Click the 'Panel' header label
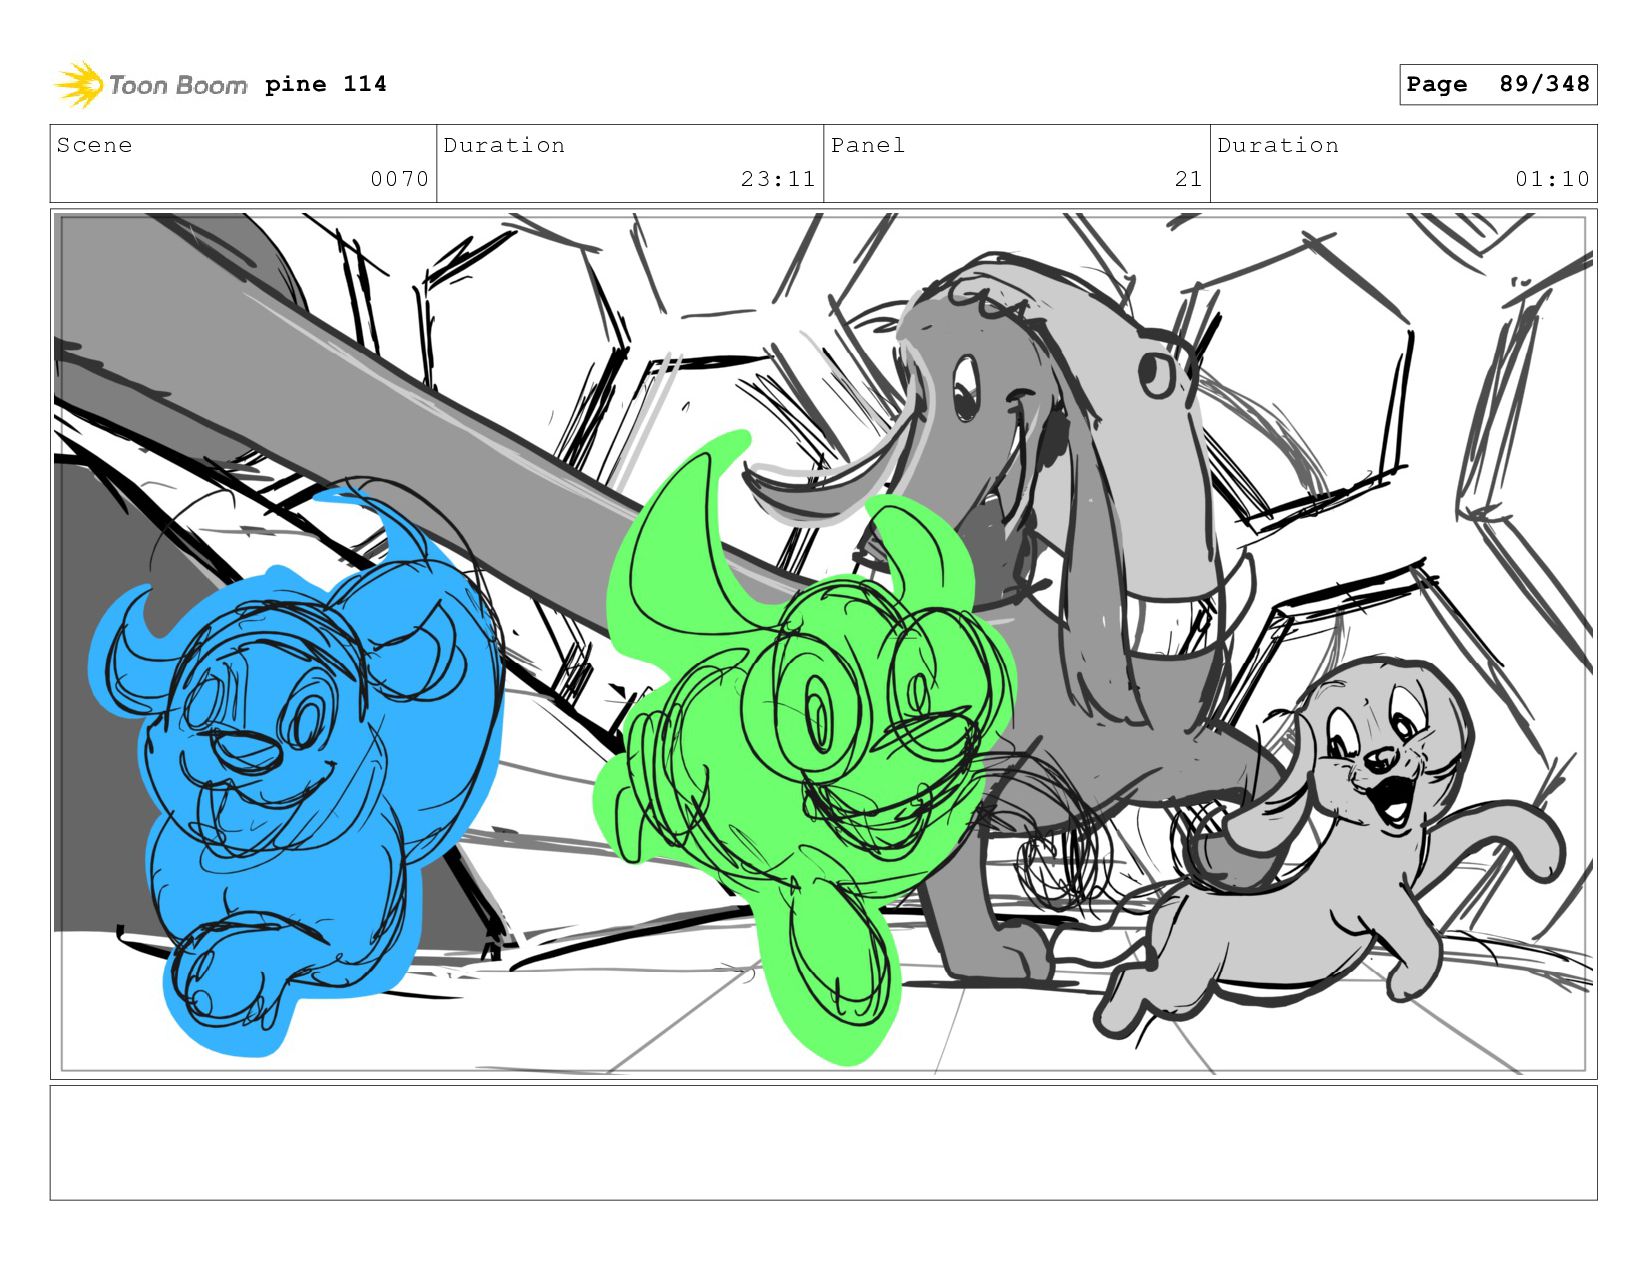 868,145
